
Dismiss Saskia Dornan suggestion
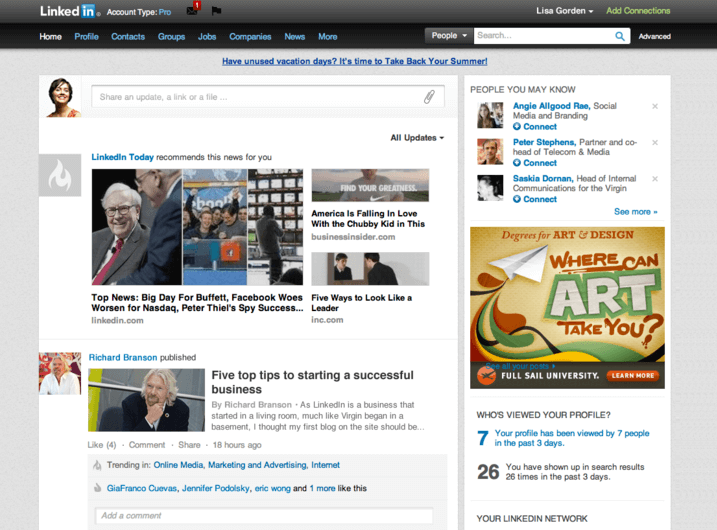pos(655,178)
